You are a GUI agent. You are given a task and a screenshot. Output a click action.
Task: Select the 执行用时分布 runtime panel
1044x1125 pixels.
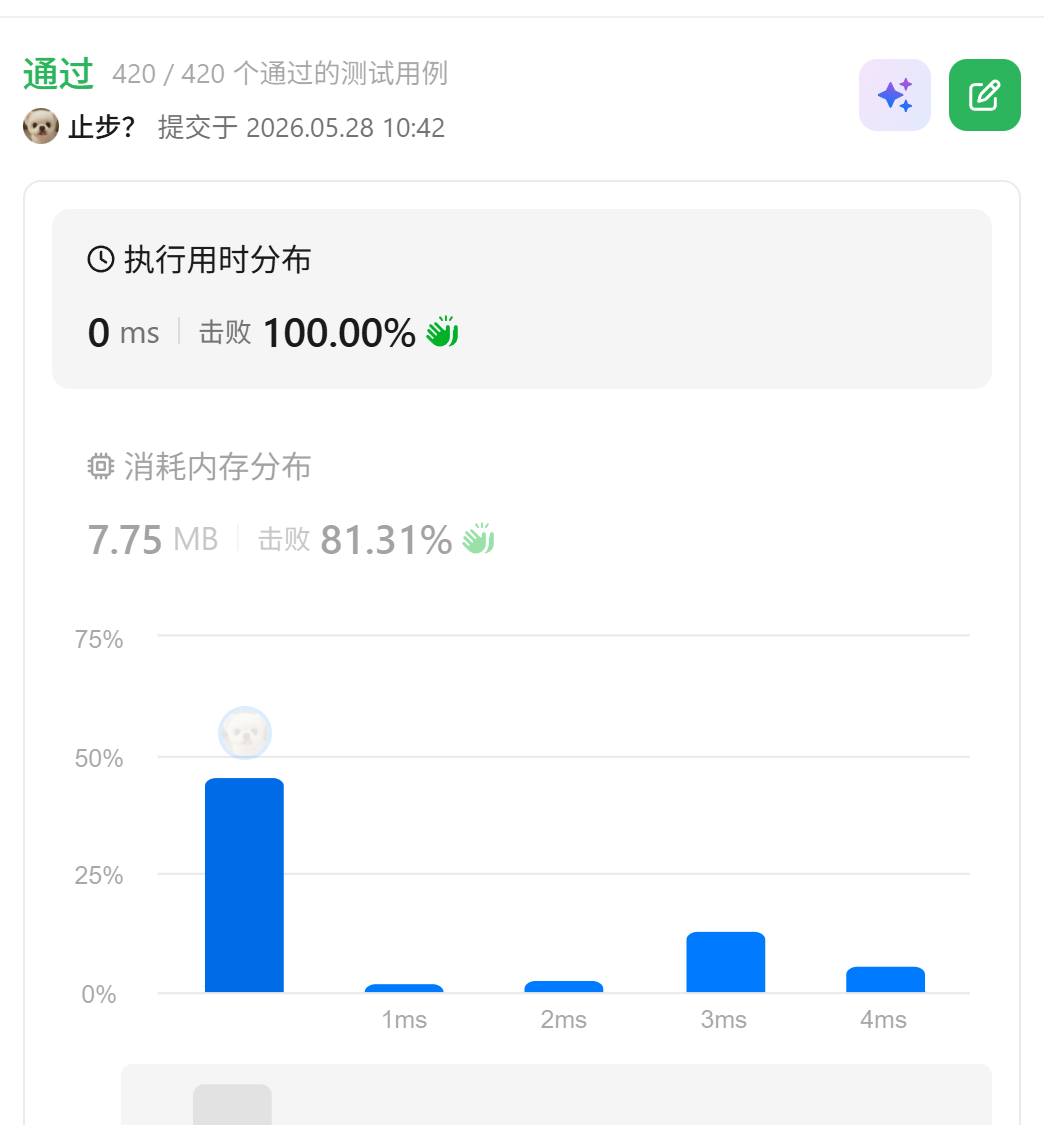522,298
